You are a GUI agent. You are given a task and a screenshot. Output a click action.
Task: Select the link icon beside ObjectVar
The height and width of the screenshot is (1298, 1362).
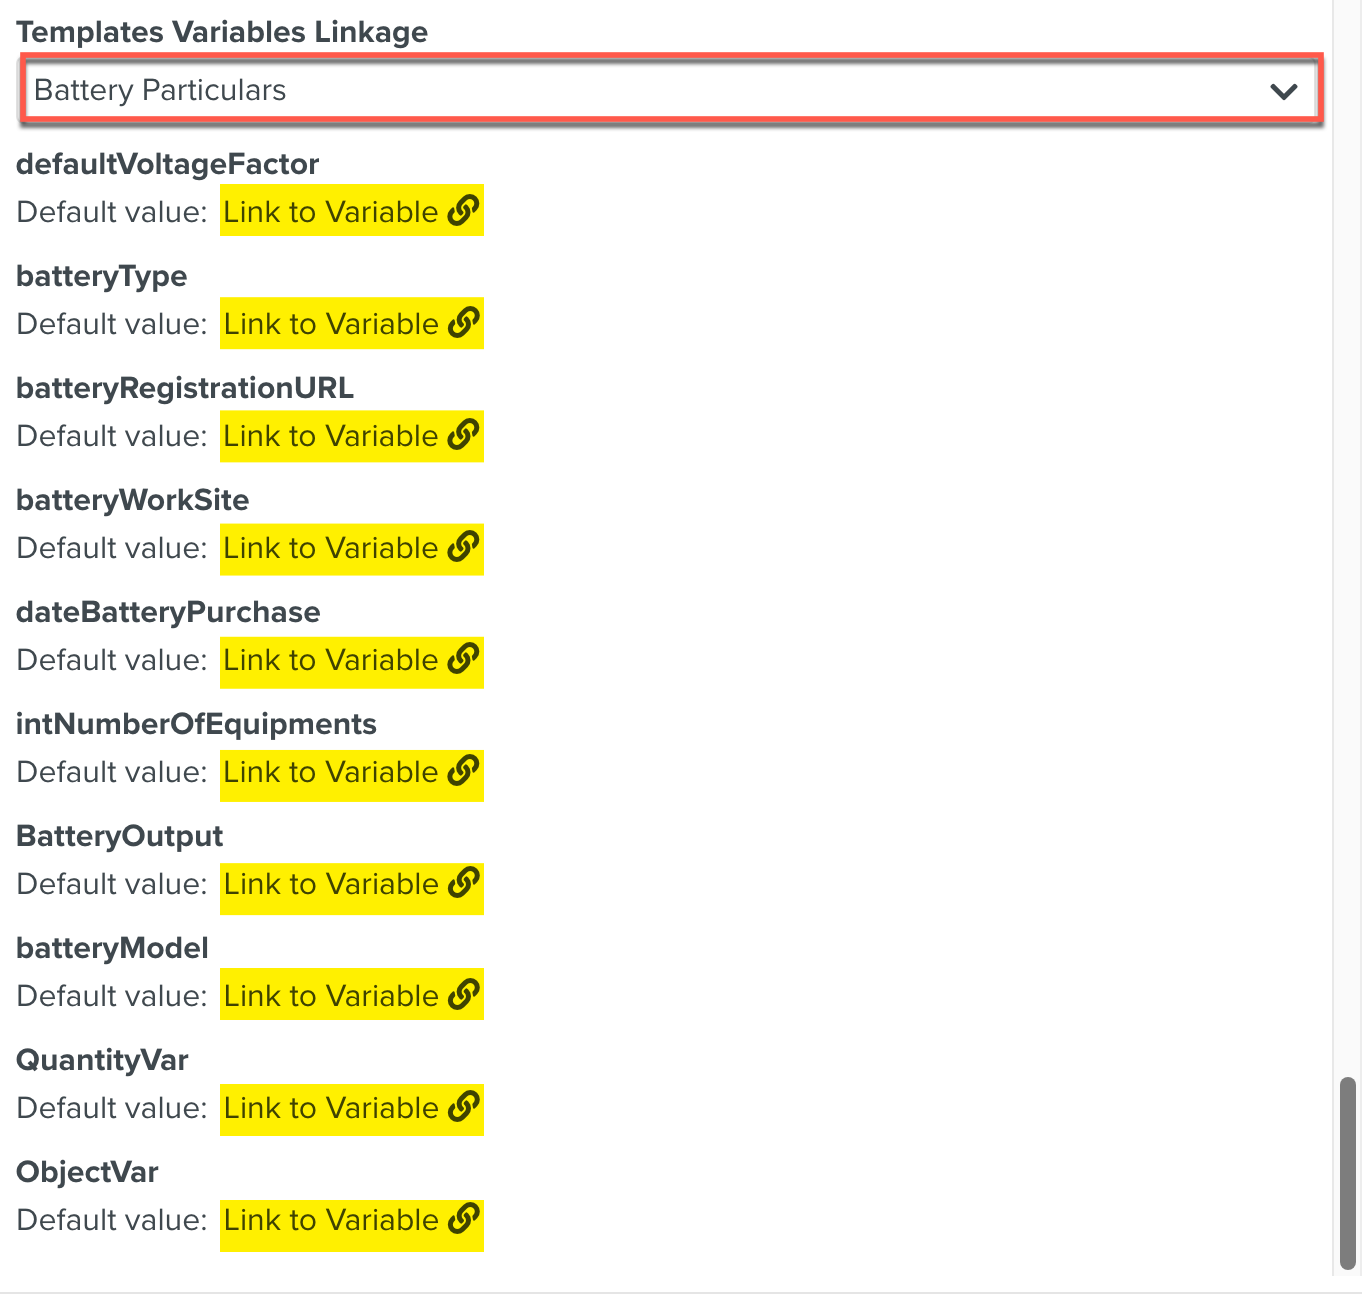pos(464,1220)
